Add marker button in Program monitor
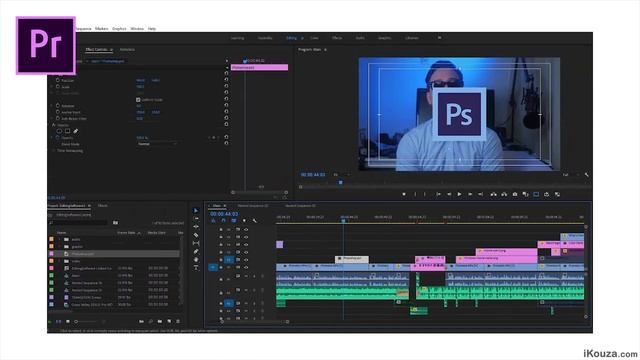The height and width of the screenshot is (360, 640). (x=404, y=194)
